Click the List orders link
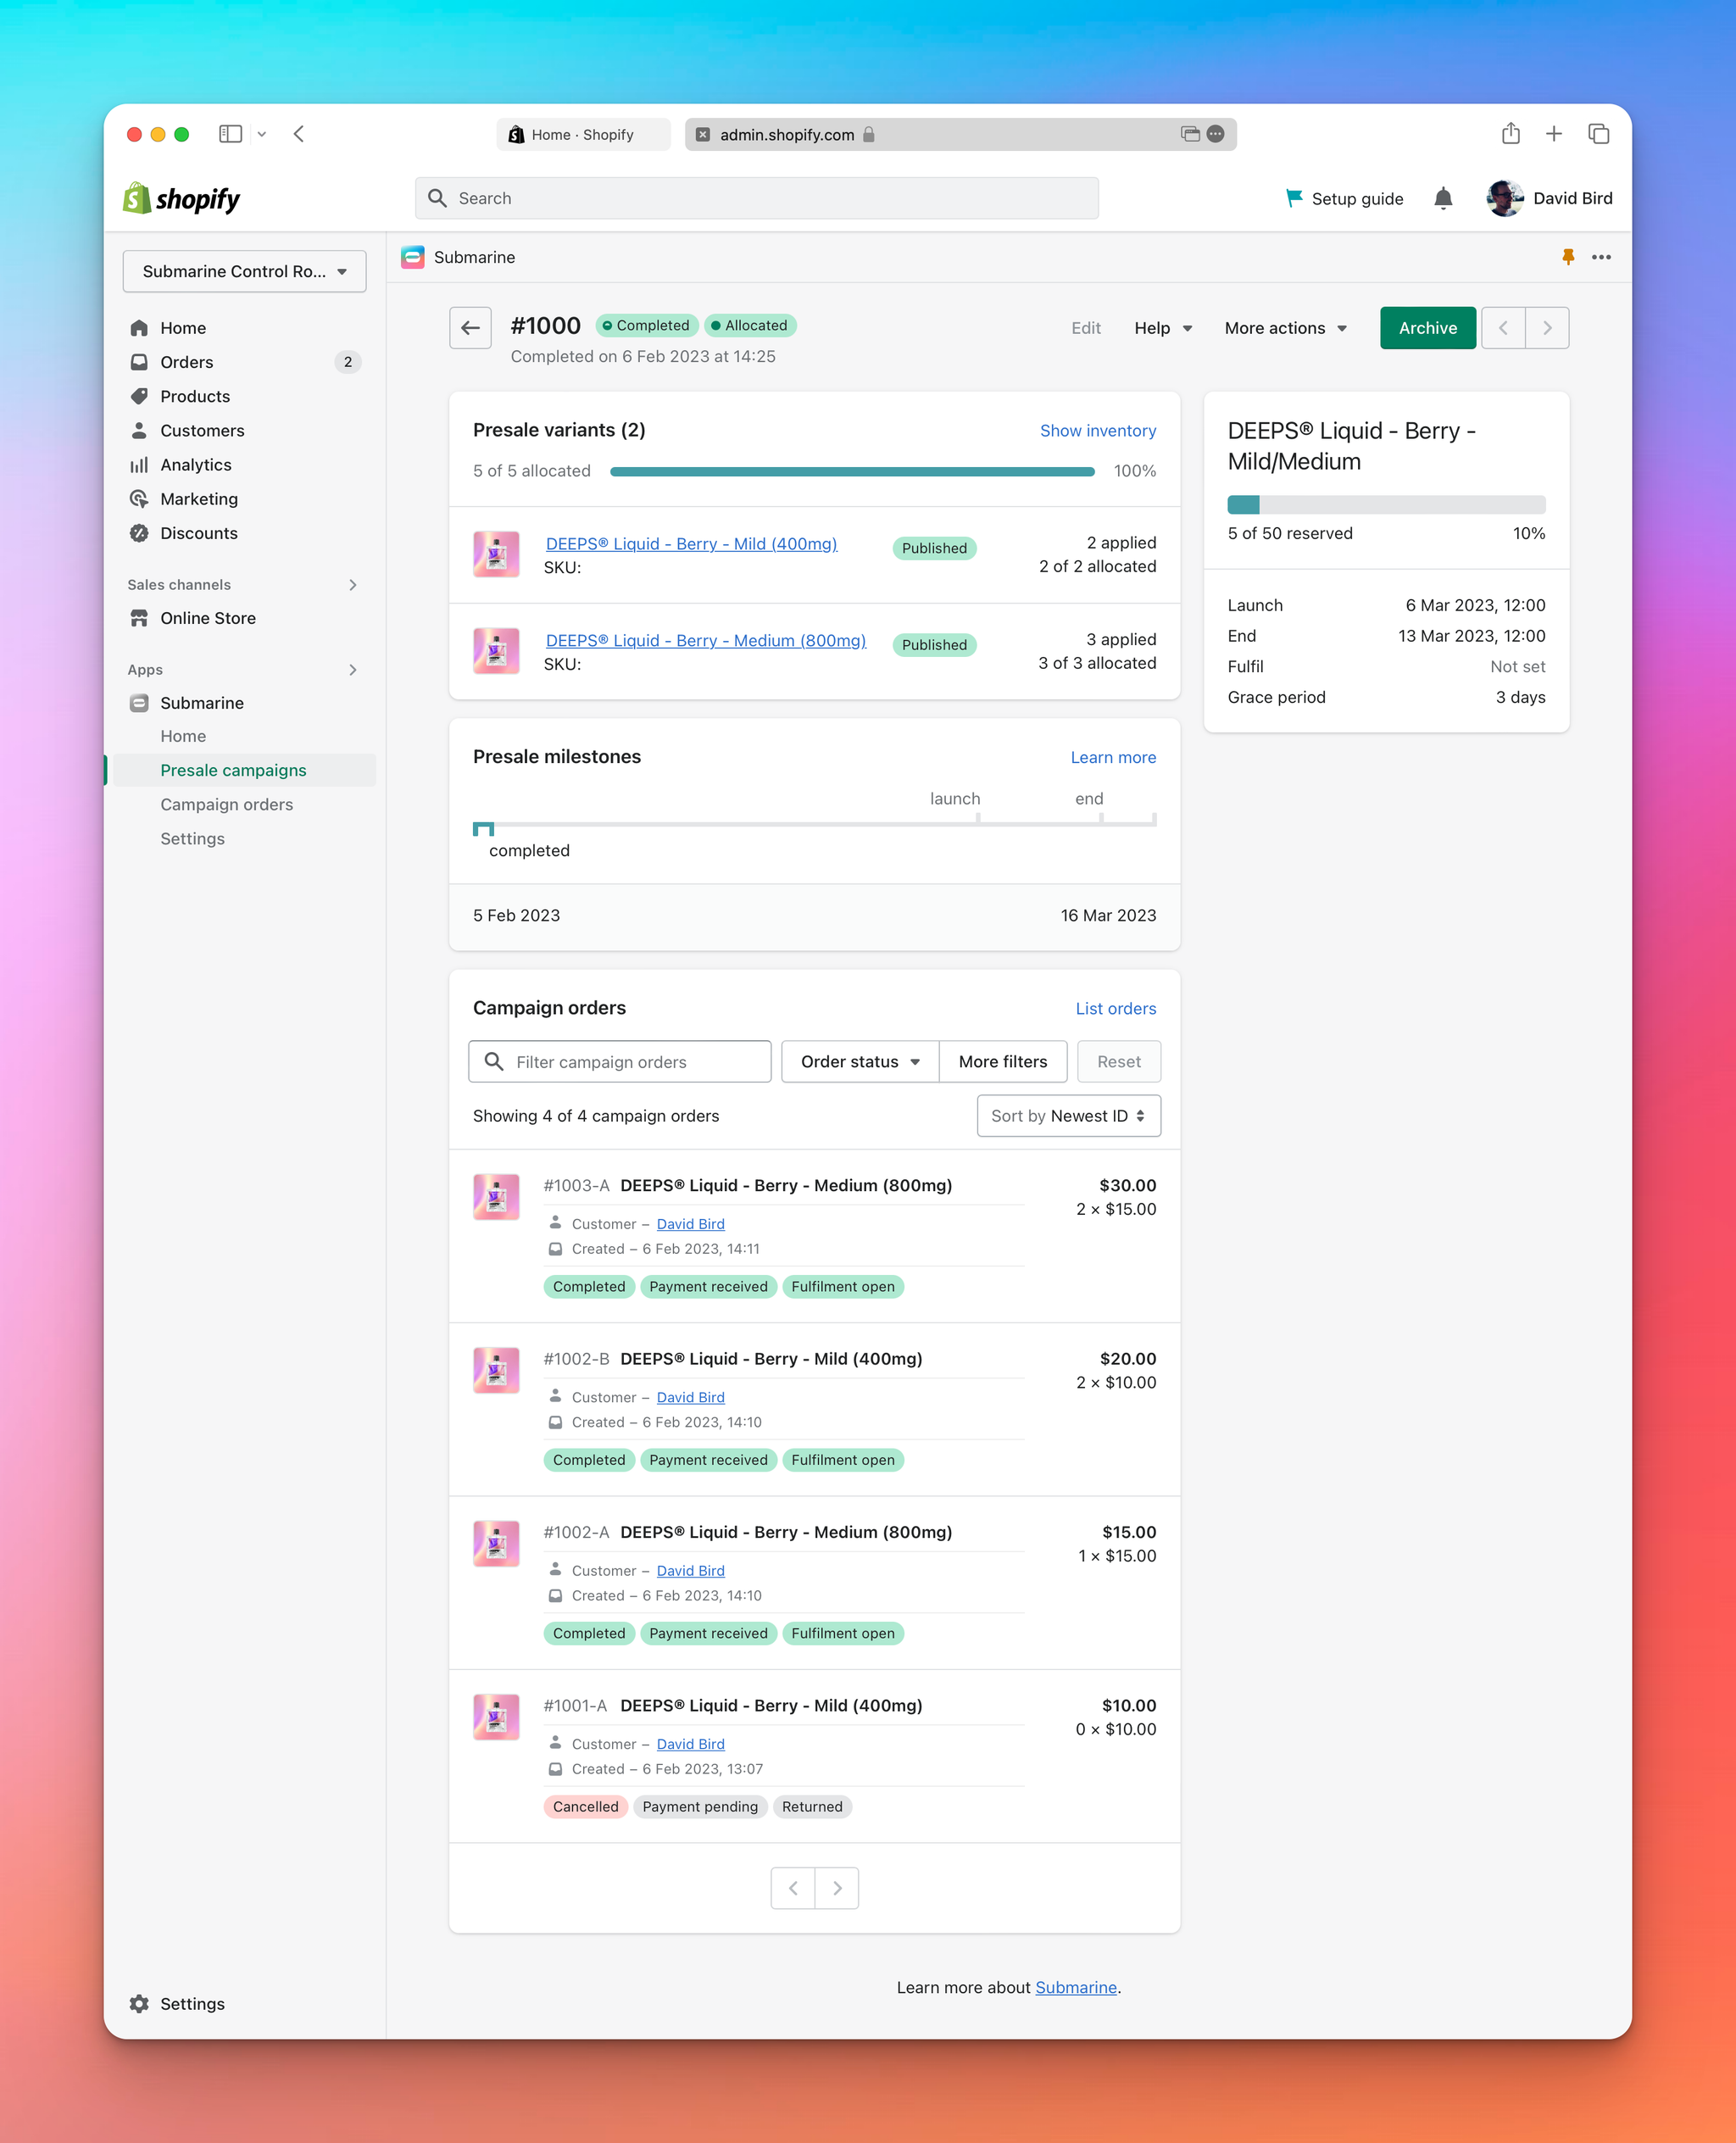Image resolution: width=1736 pixels, height=2143 pixels. pyautogui.click(x=1114, y=1008)
